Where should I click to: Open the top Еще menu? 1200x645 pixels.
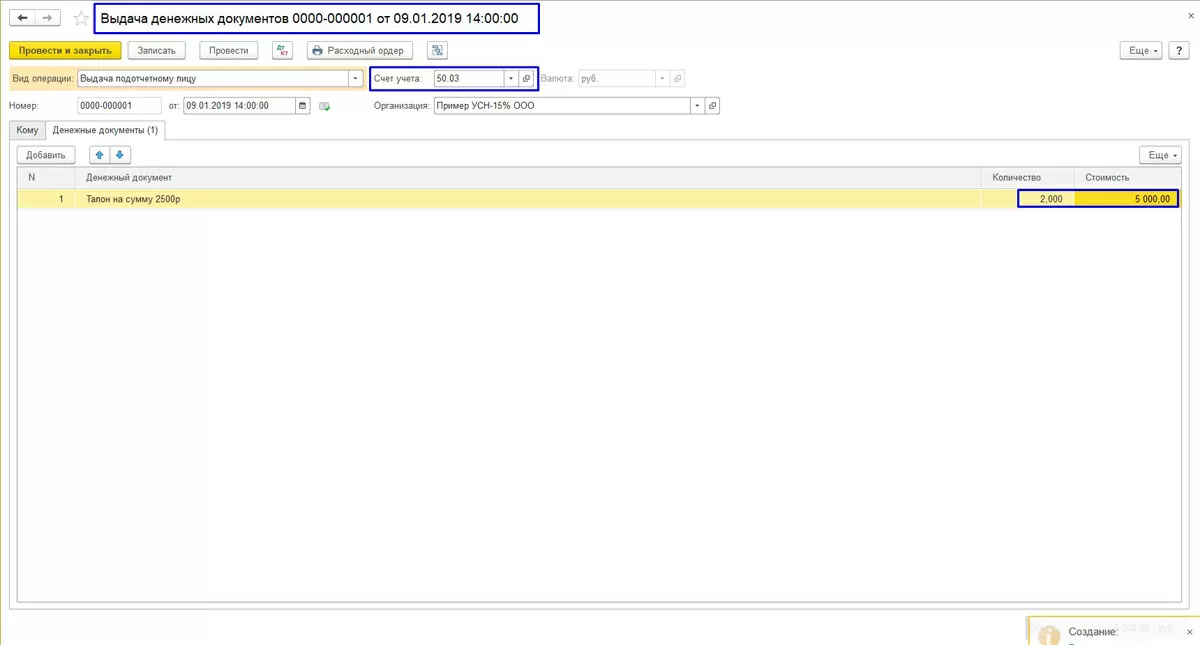tap(1141, 50)
